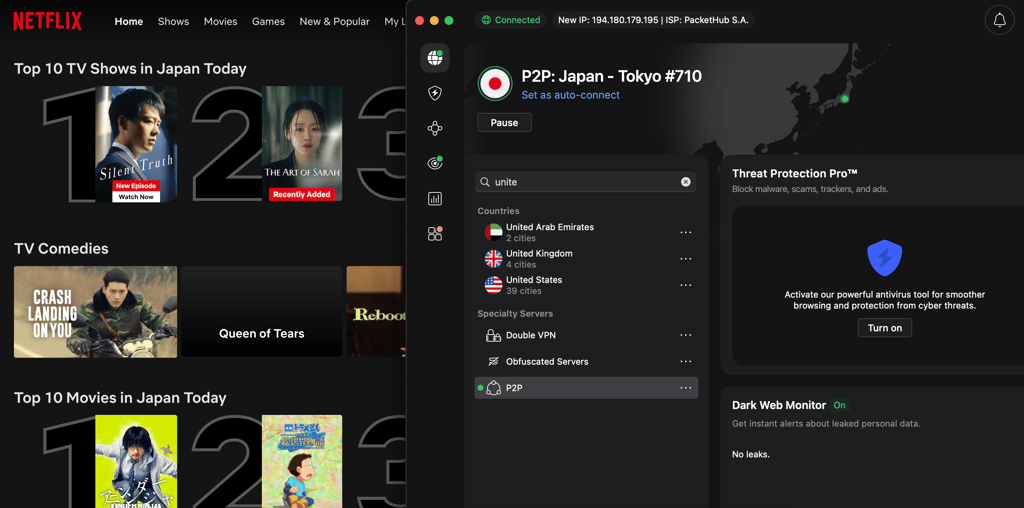This screenshot has width=1024, height=508.
Task: Open Dark Web Monitor radar icon in sidebar
Action: 435,163
